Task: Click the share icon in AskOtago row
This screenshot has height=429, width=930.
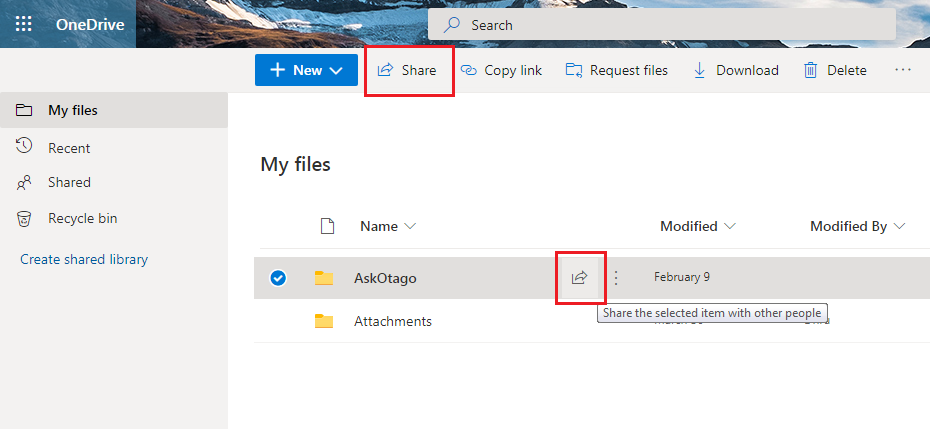Action: [x=579, y=278]
